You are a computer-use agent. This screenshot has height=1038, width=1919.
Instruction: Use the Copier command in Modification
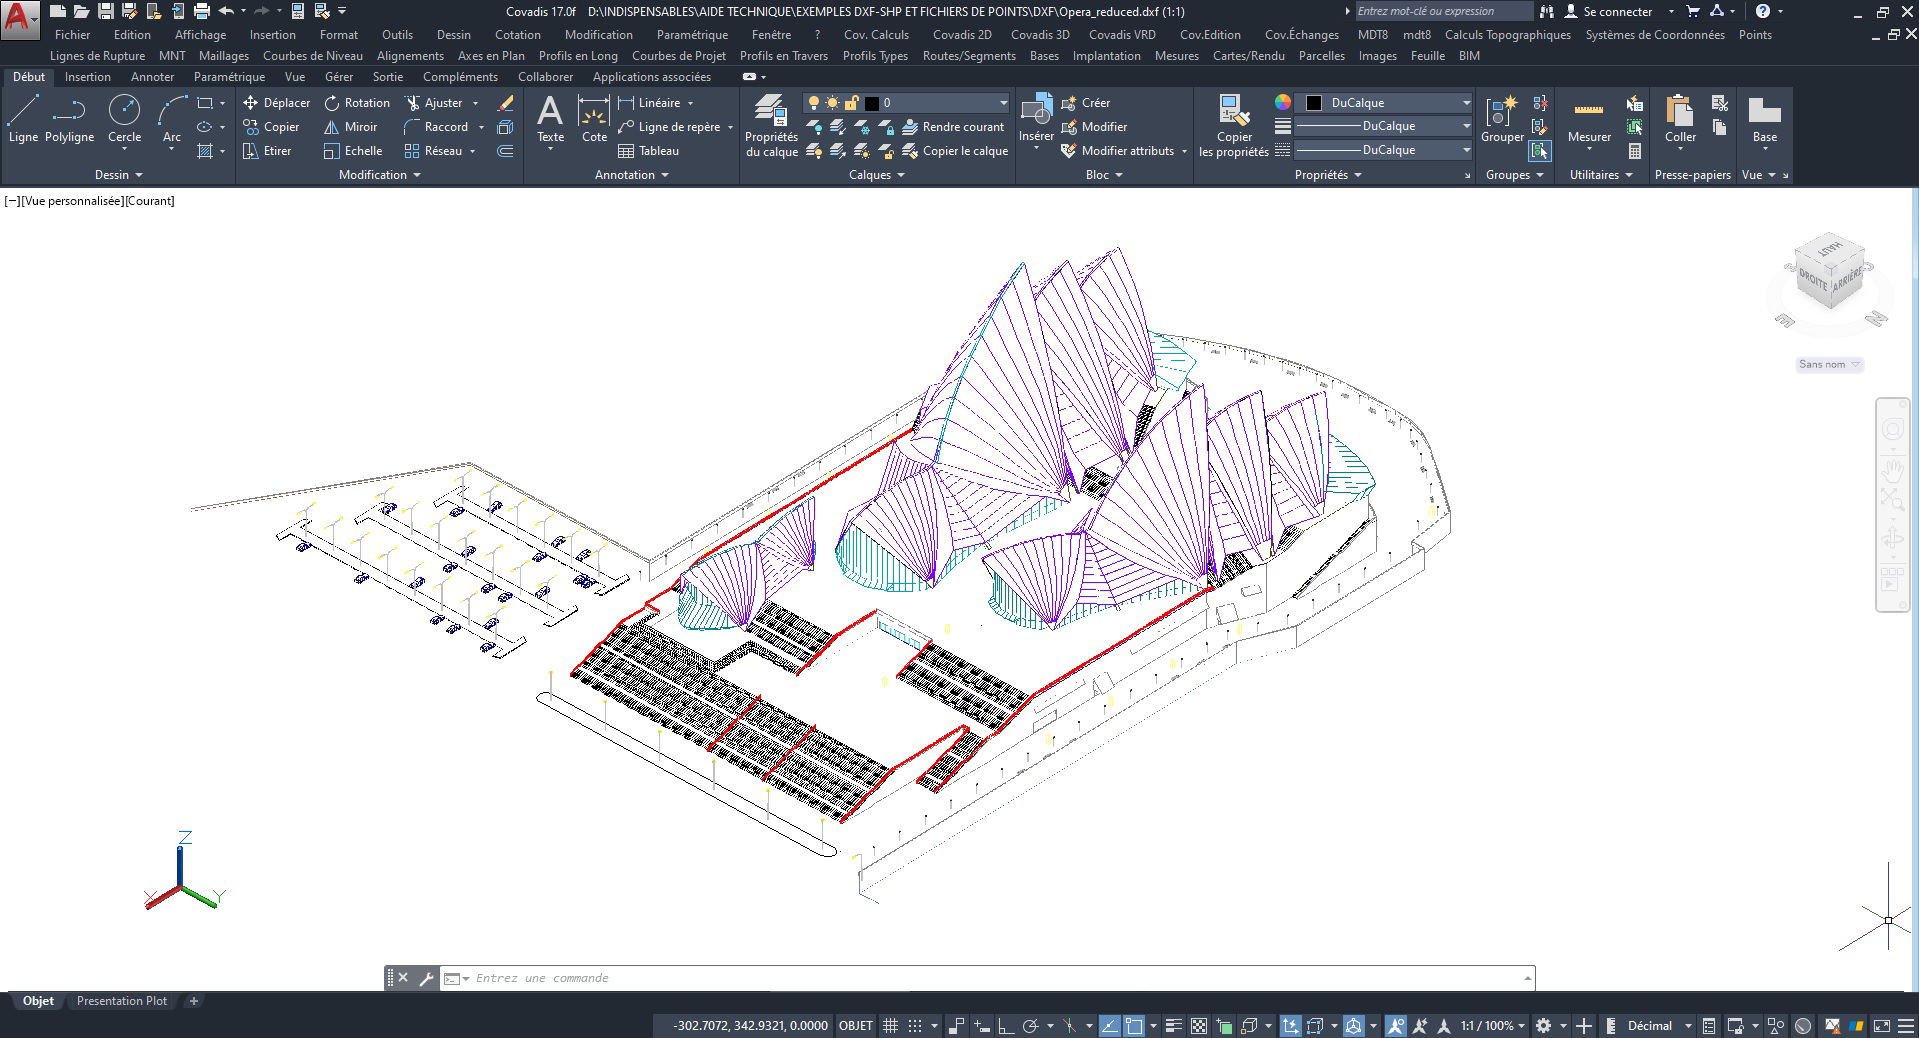click(271, 127)
